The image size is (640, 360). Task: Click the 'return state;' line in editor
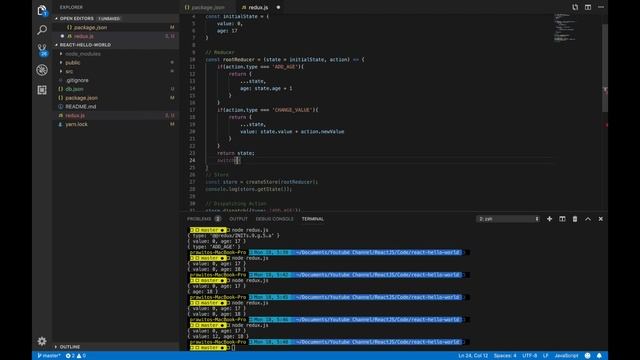[236, 153]
